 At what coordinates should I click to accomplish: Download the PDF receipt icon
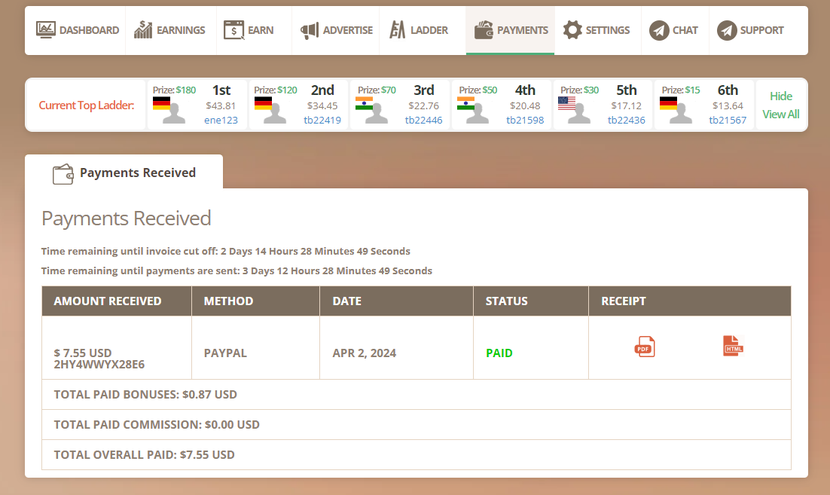pos(644,347)
